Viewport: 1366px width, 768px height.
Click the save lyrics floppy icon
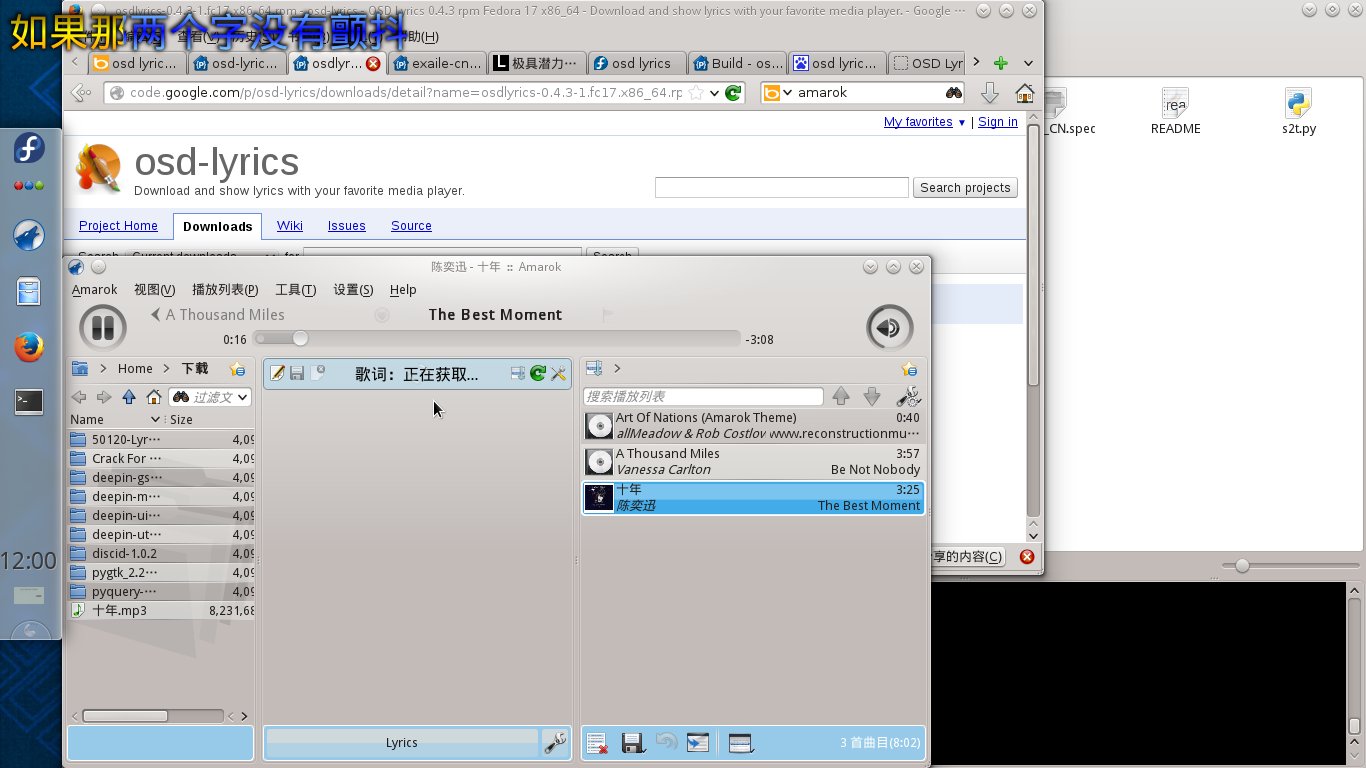pyautogui.click(x=297, y=373)
